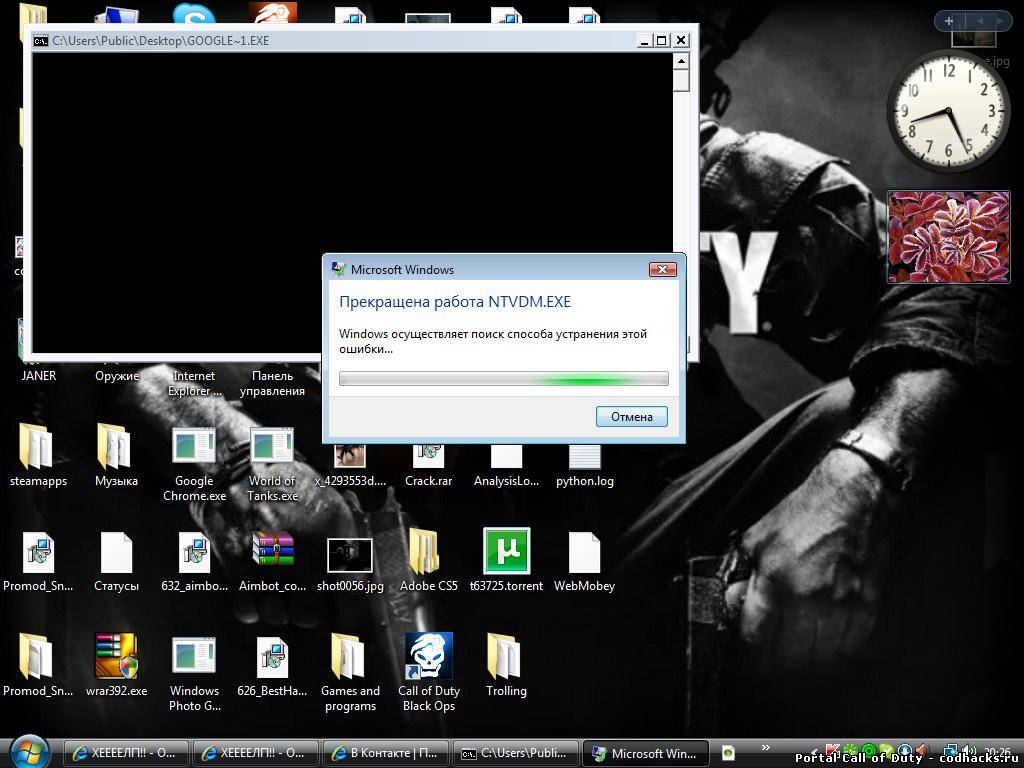Select the JANER desktop label
This screenshot has width=1024, height=768.
click(x=39, y=376)
